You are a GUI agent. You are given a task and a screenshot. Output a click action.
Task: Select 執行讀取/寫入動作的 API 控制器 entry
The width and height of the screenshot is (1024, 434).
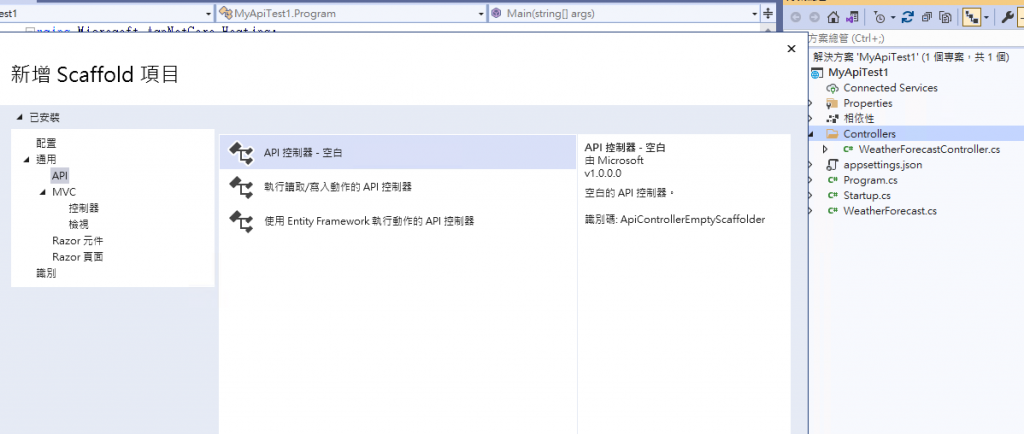pos(398,187)
